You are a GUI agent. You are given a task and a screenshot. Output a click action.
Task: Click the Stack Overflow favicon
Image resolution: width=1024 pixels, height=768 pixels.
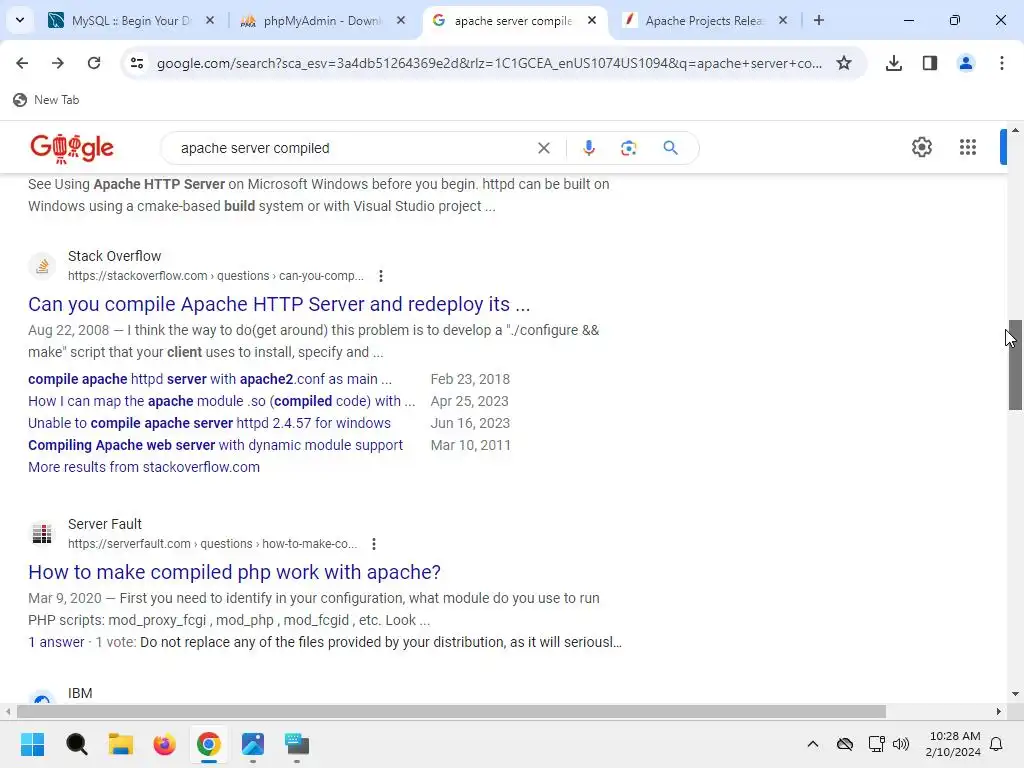coord(42,266)
